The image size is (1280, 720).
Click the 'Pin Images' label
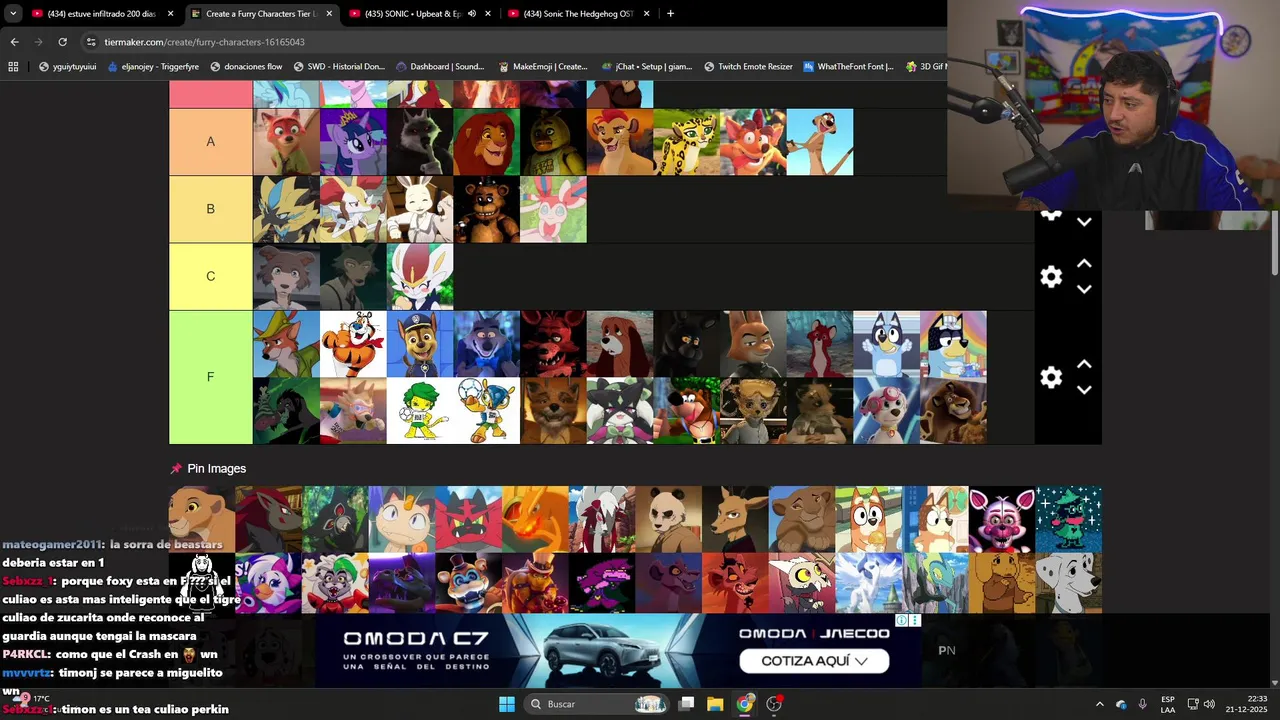[216, 468]
